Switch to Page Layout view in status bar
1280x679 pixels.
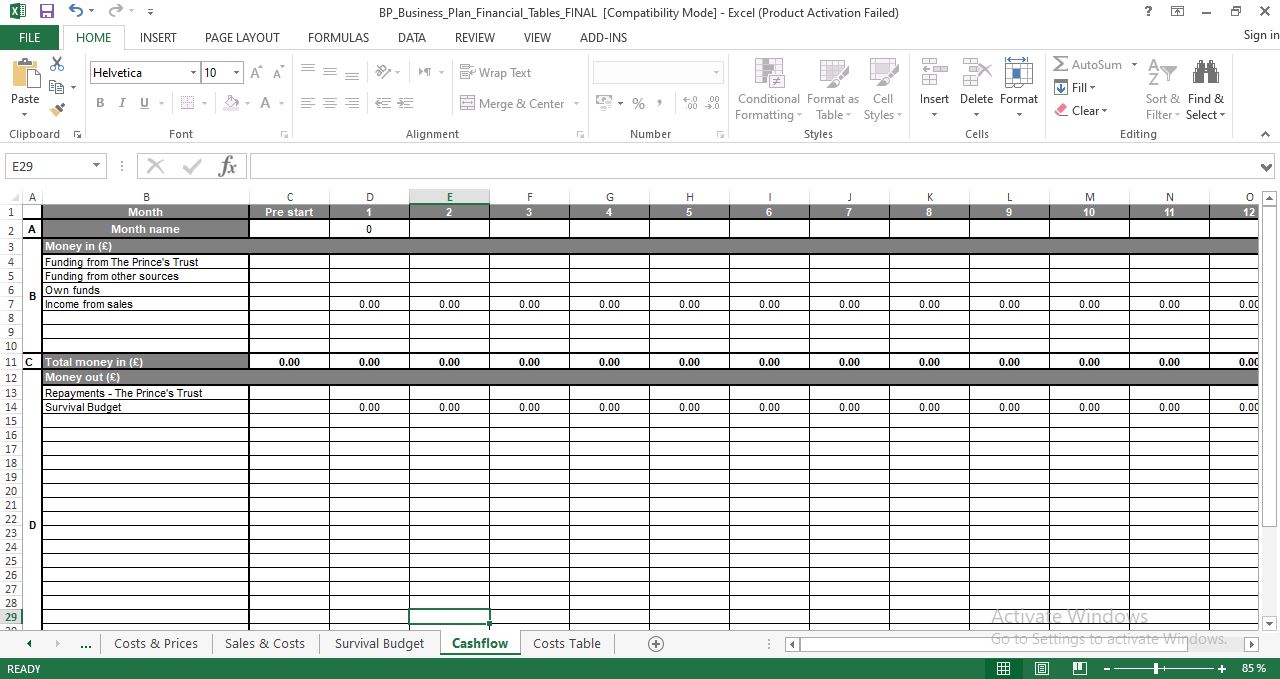pyautogui.click(x=1041, y=668)
